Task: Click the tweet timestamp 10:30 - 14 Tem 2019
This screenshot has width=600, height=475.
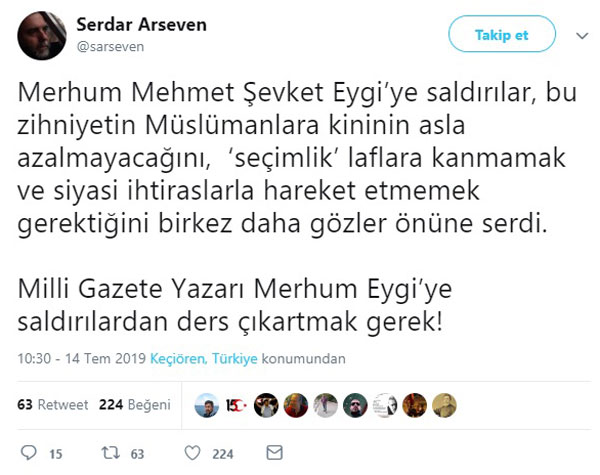Action: click(x=83, y=358)
